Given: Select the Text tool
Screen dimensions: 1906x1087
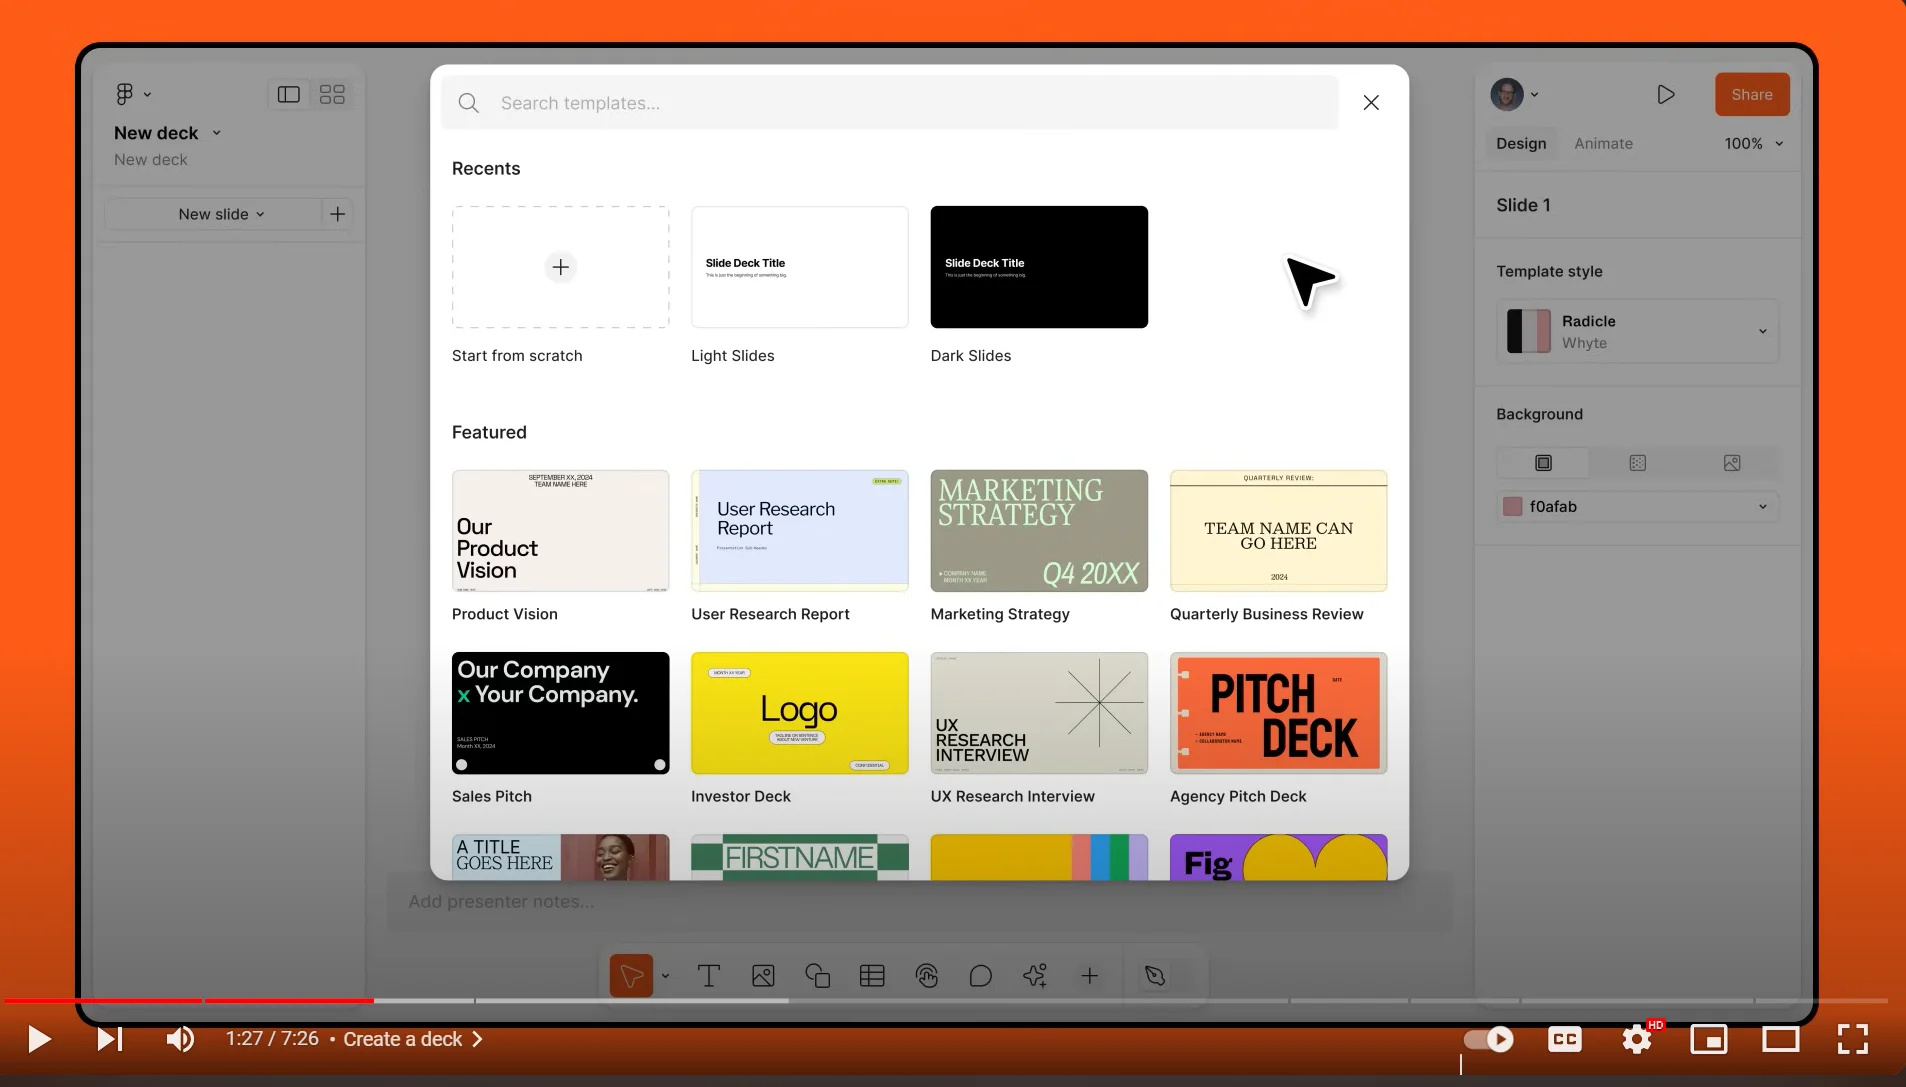Looking at the screenshot, I should coord(709,976).
